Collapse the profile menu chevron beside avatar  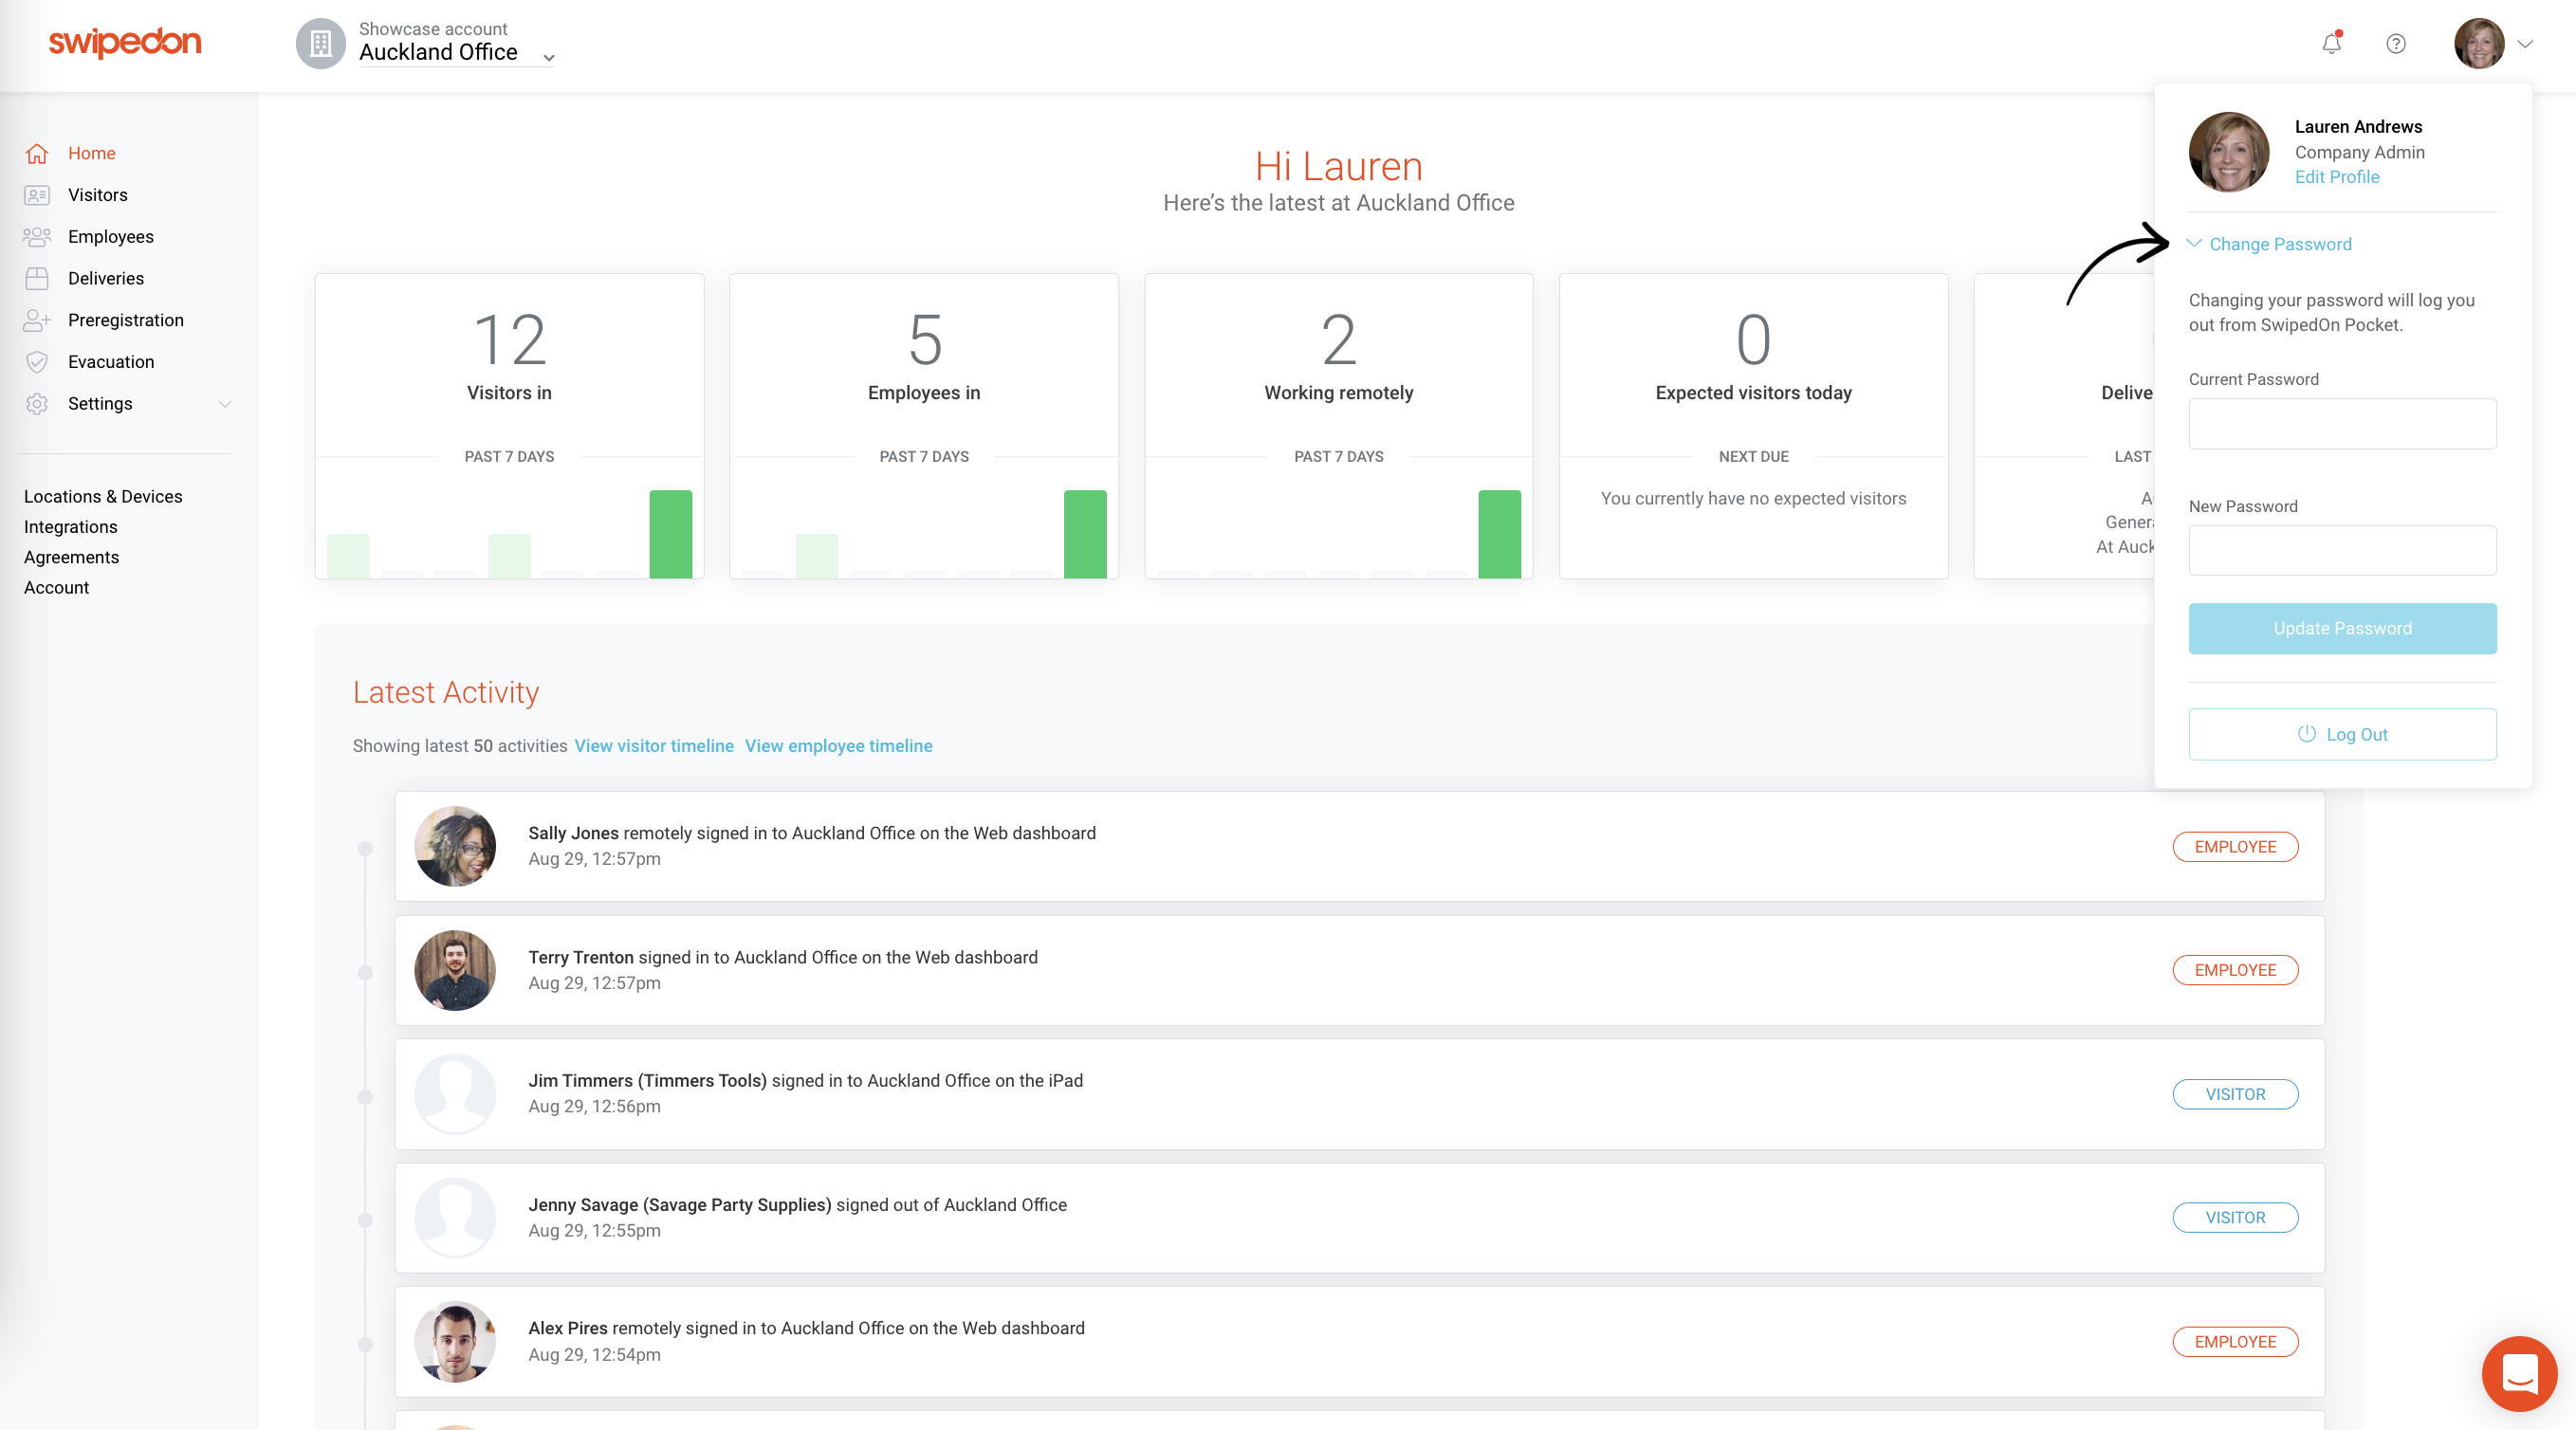[2525, 44]
